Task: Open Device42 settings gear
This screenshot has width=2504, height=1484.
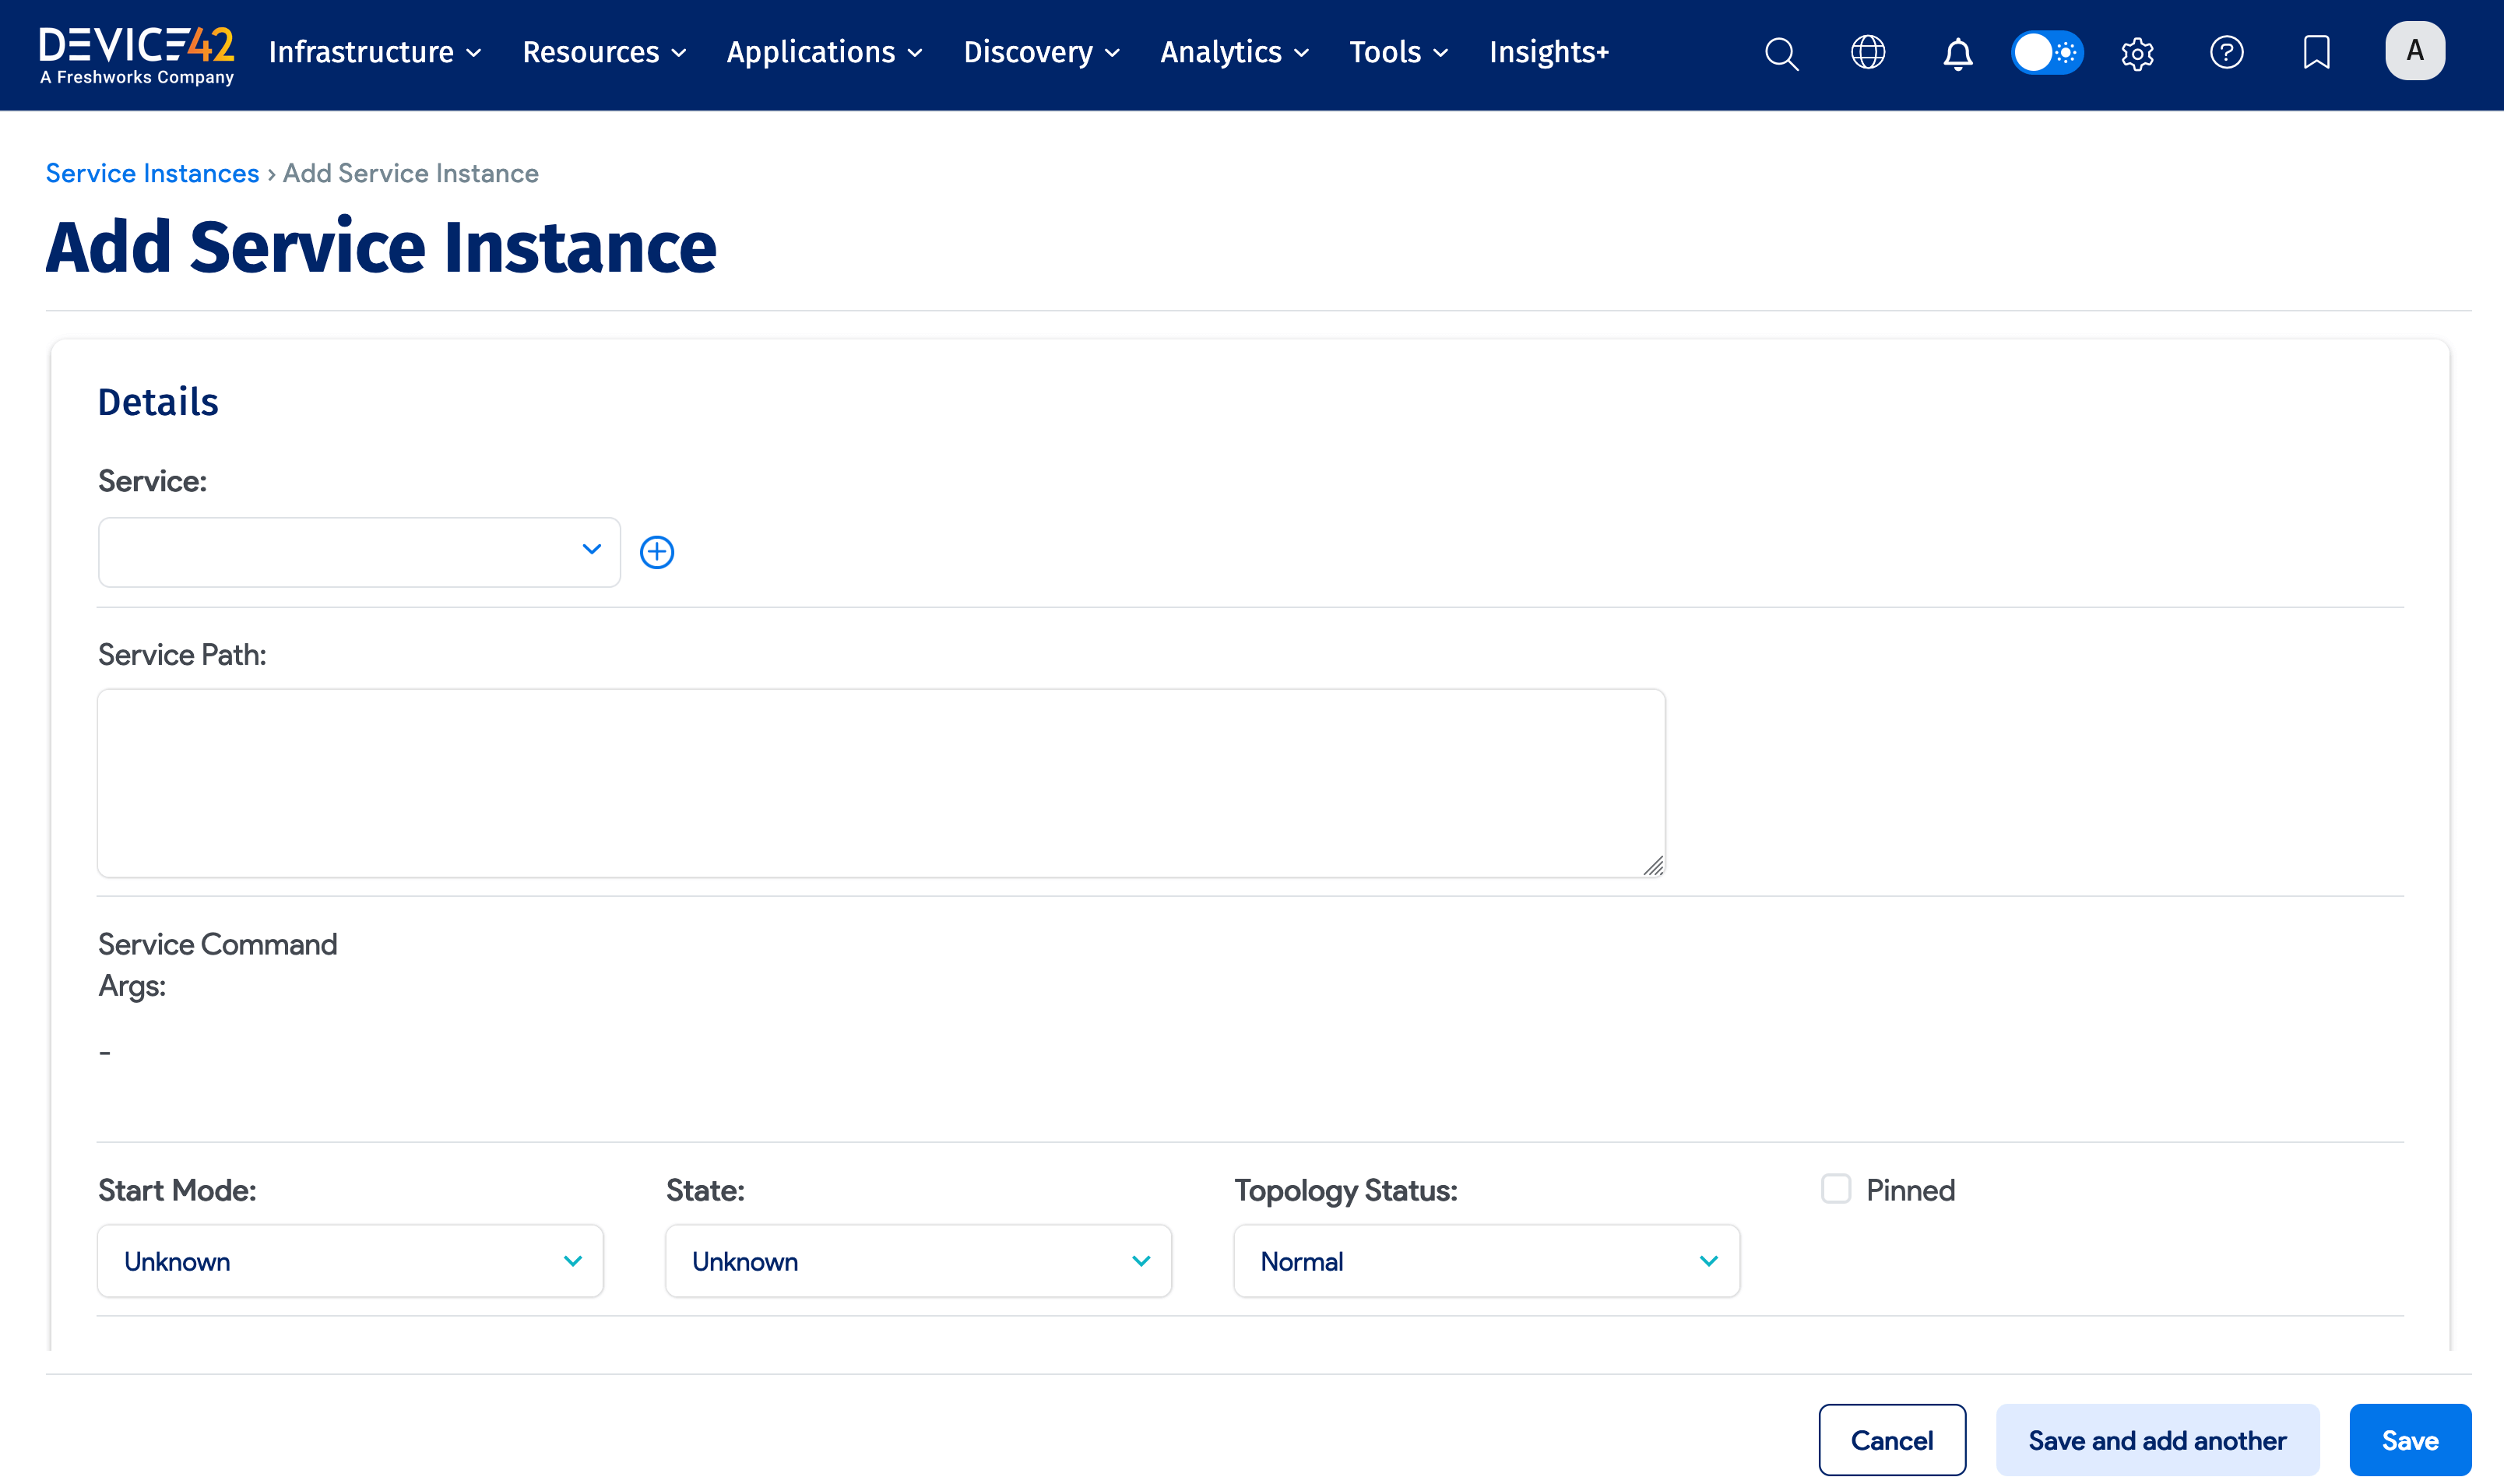Action: pyautogui.click(x=2136, y=53)
